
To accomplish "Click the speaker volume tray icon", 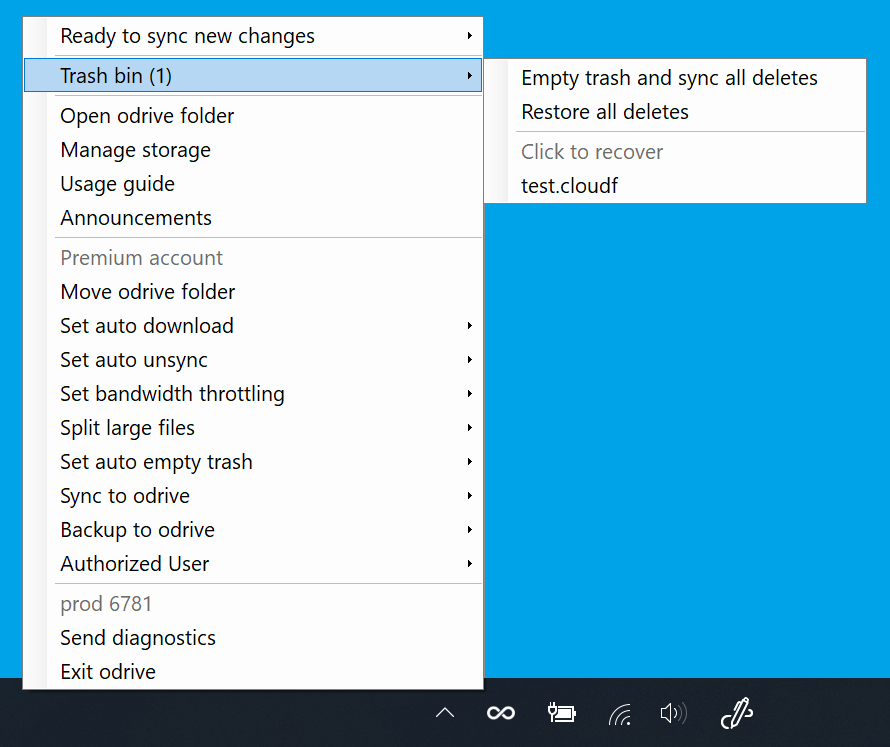I will point(674,713).
